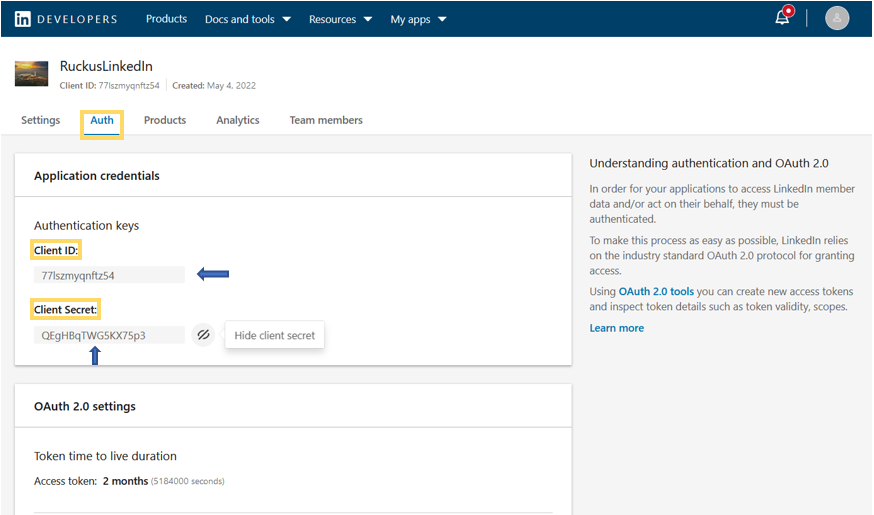Screen dimensions: 874x515
Task: Click the Authentication keys heading
Action: (x=86, y=226)
